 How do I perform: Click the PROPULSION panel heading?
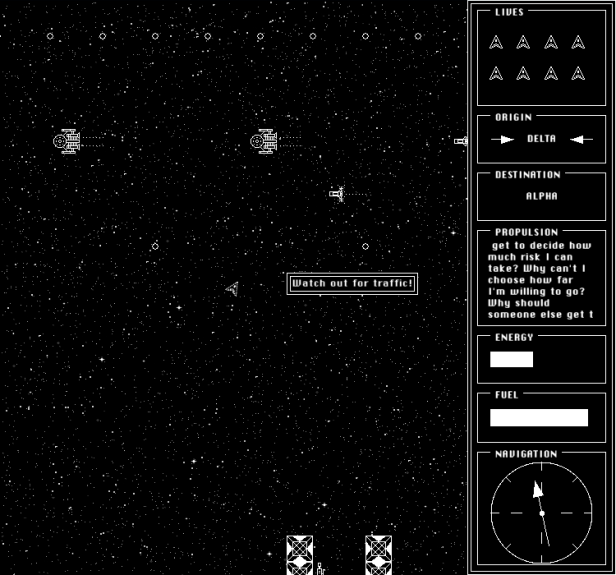point(526,232)
